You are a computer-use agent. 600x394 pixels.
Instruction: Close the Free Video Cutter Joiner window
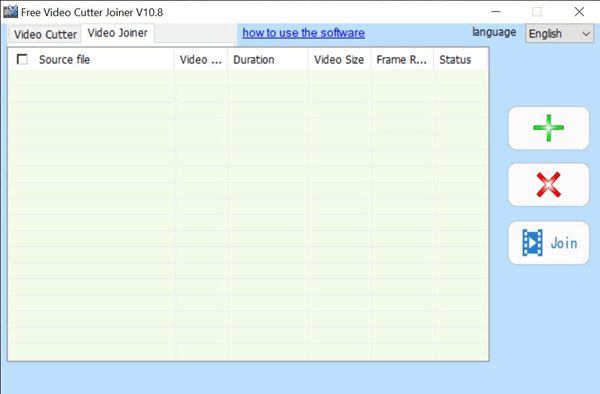(x=579, y=12)
